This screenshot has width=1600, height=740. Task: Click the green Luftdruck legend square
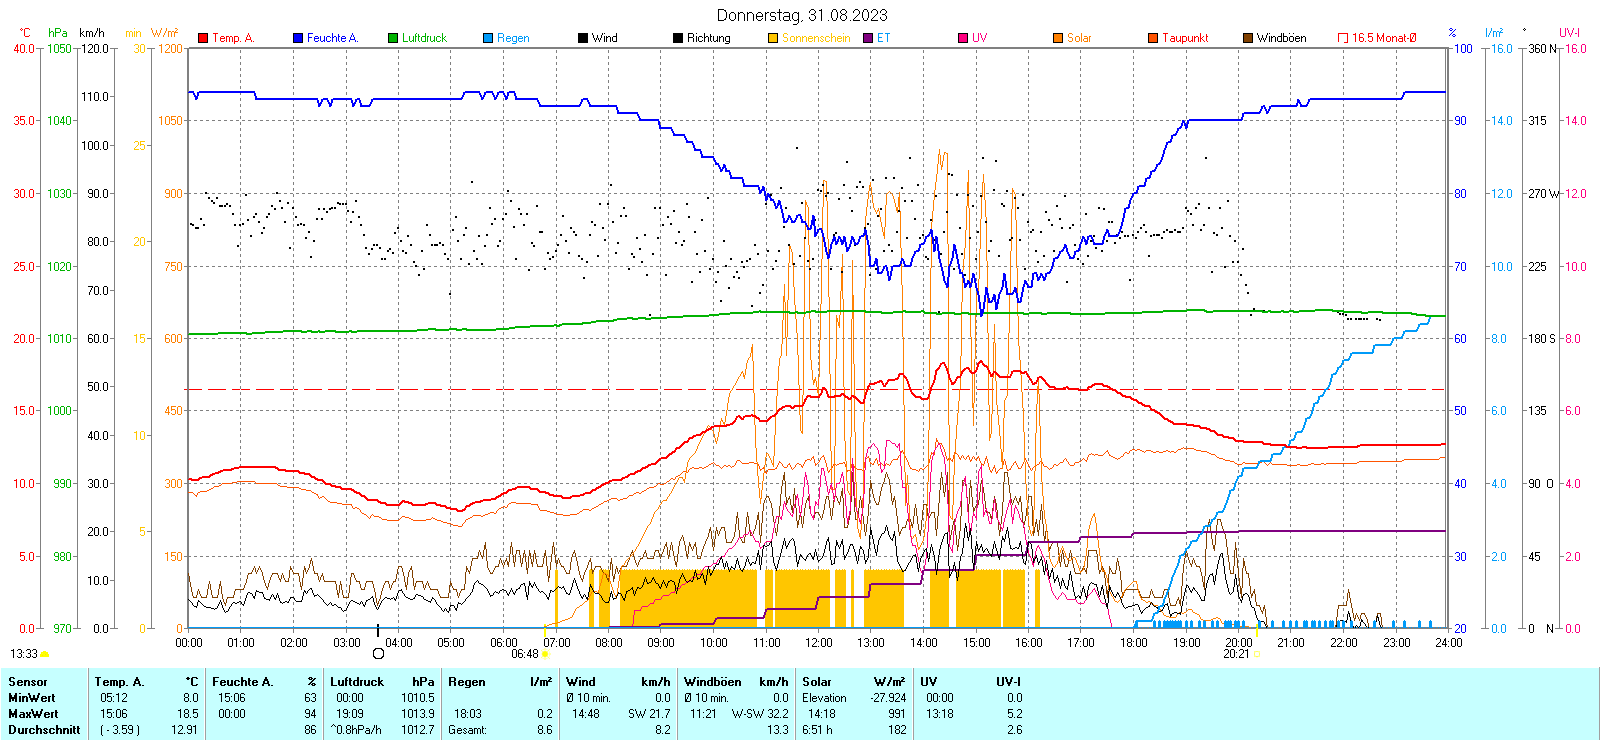(x=393, y=38)
